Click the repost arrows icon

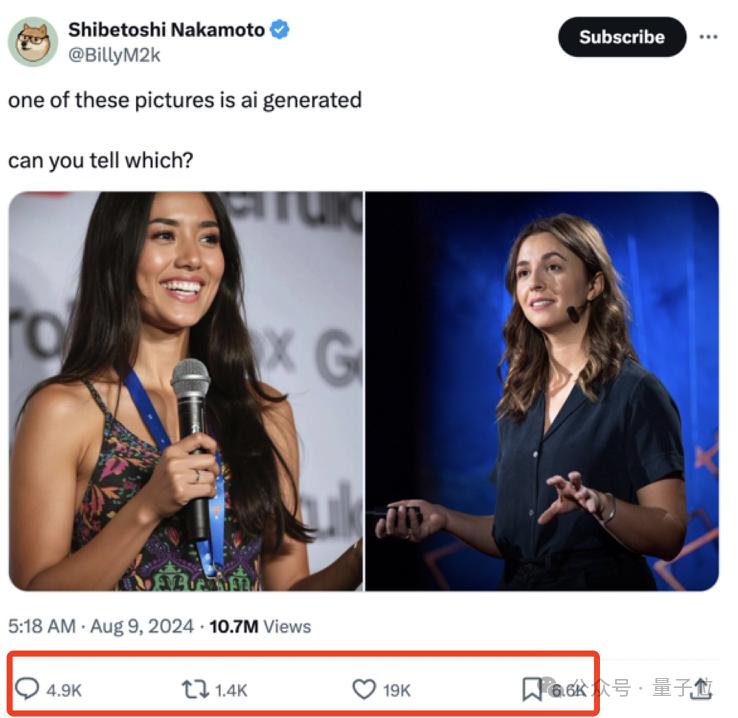coord(192,689)
